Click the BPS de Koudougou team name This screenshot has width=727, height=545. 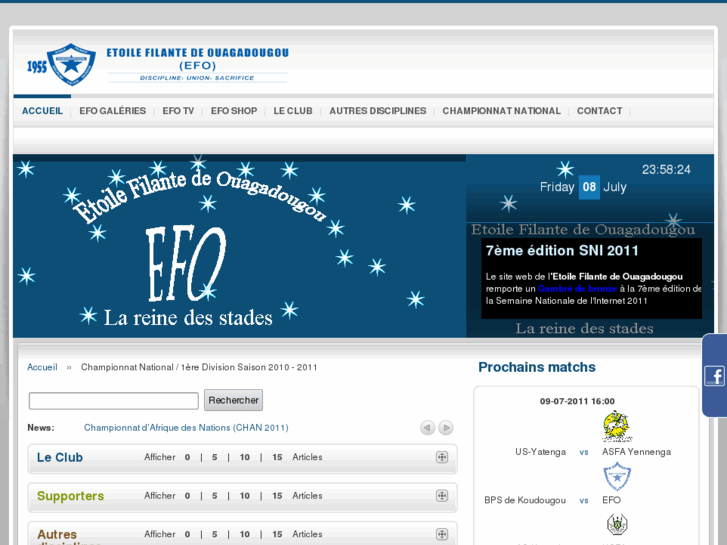click(525, 500)
